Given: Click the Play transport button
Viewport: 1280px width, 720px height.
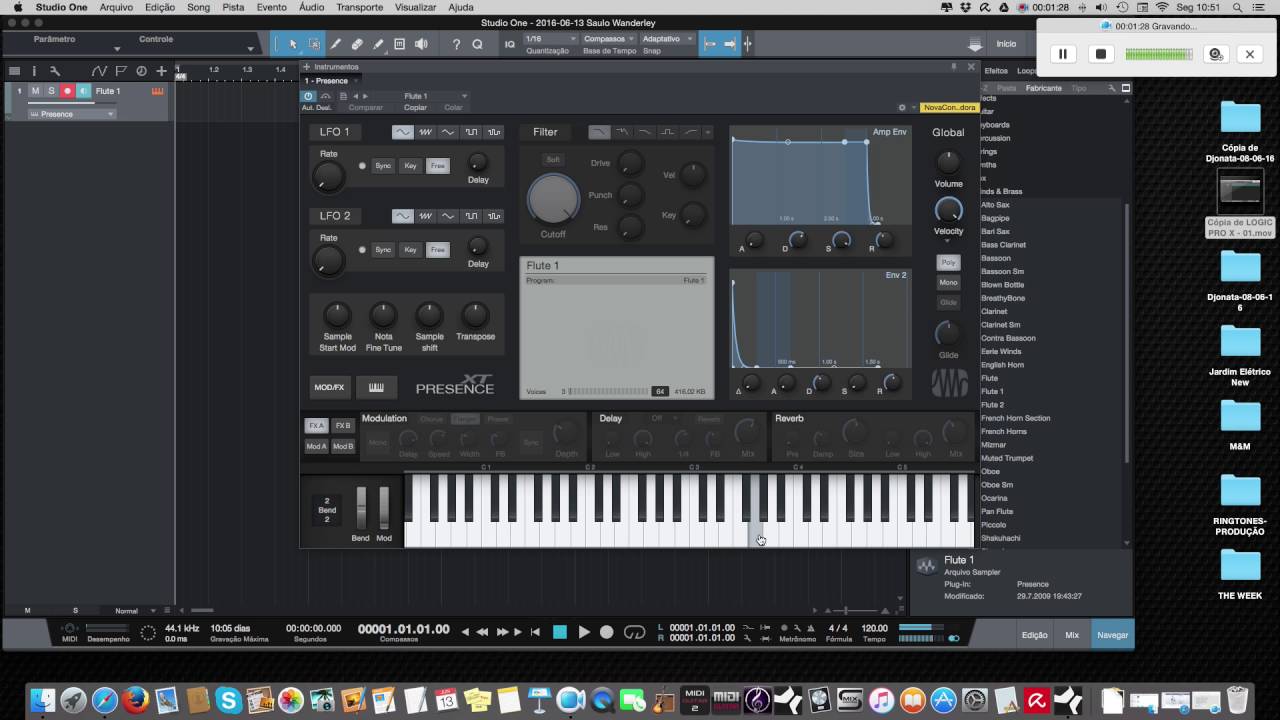Looking at the screenshot, I should (584, 632).
